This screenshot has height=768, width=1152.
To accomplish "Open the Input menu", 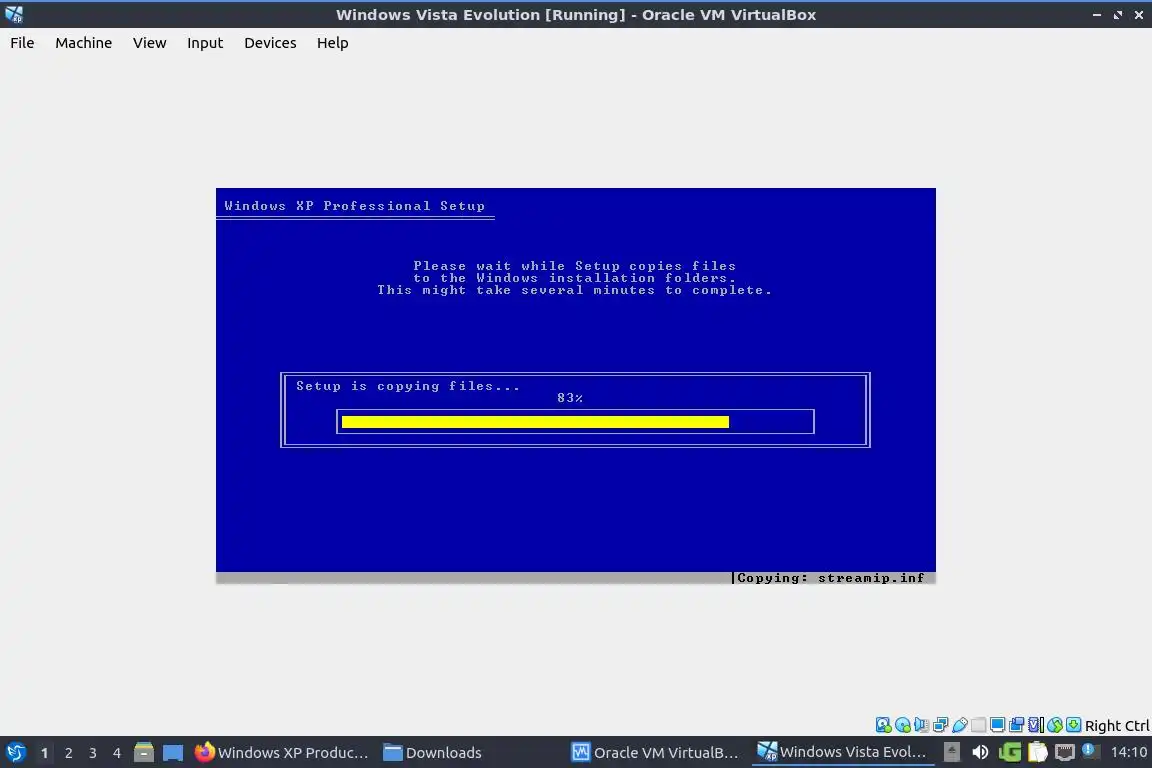I will (205, 43).
